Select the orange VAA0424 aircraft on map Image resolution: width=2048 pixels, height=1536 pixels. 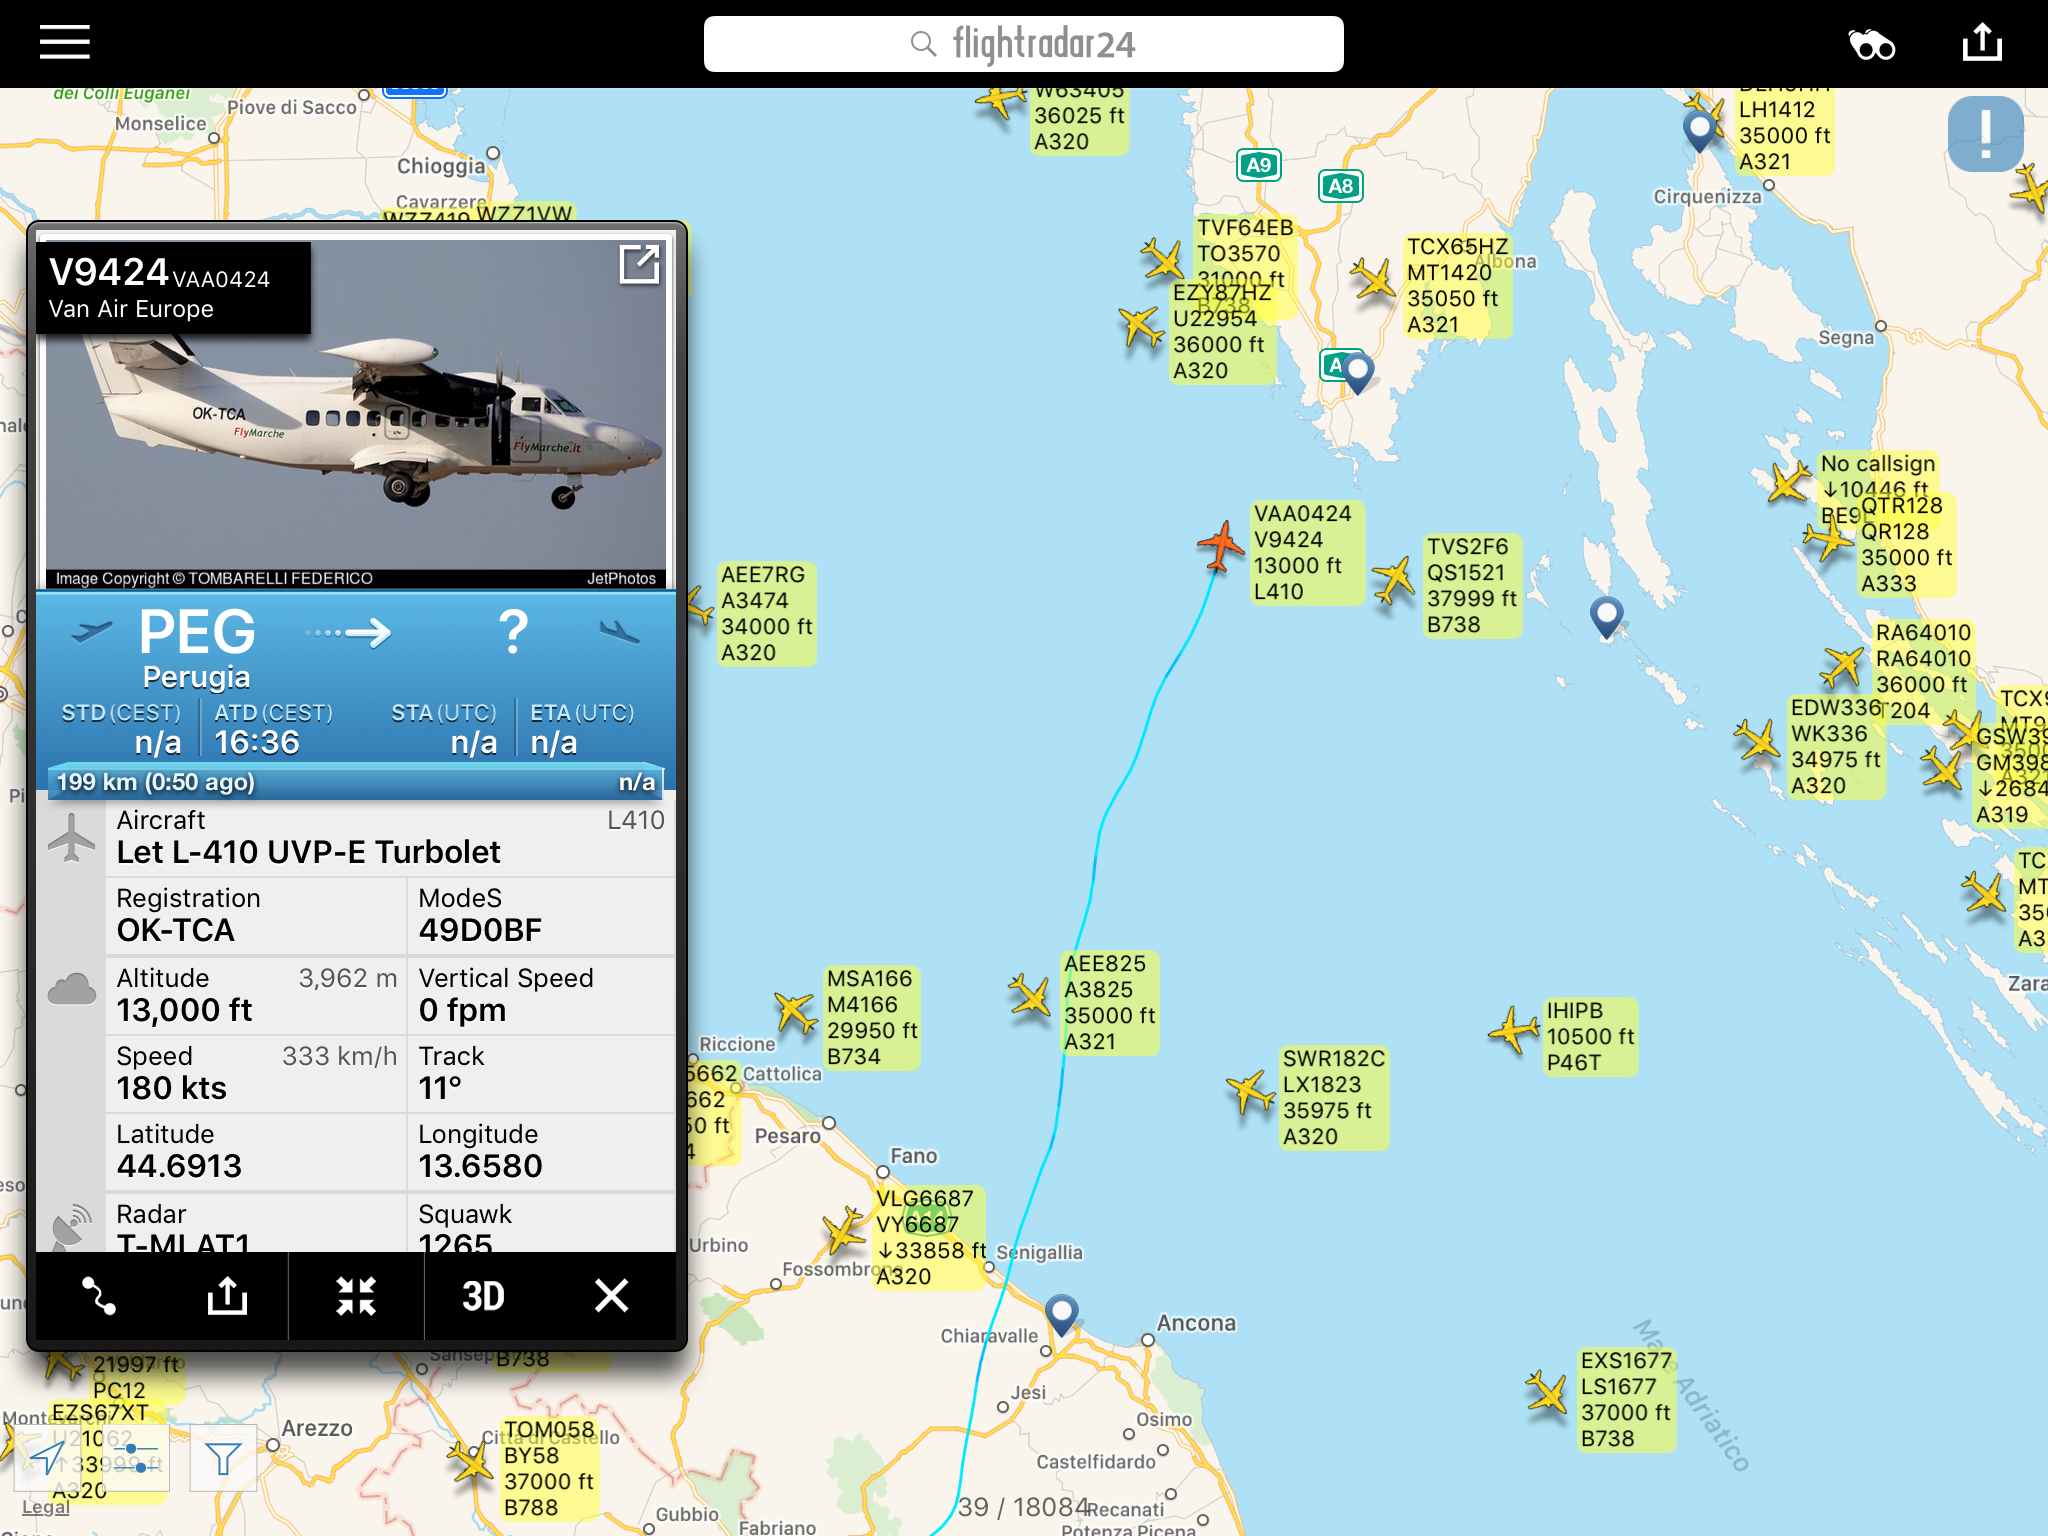point(1220,545)
